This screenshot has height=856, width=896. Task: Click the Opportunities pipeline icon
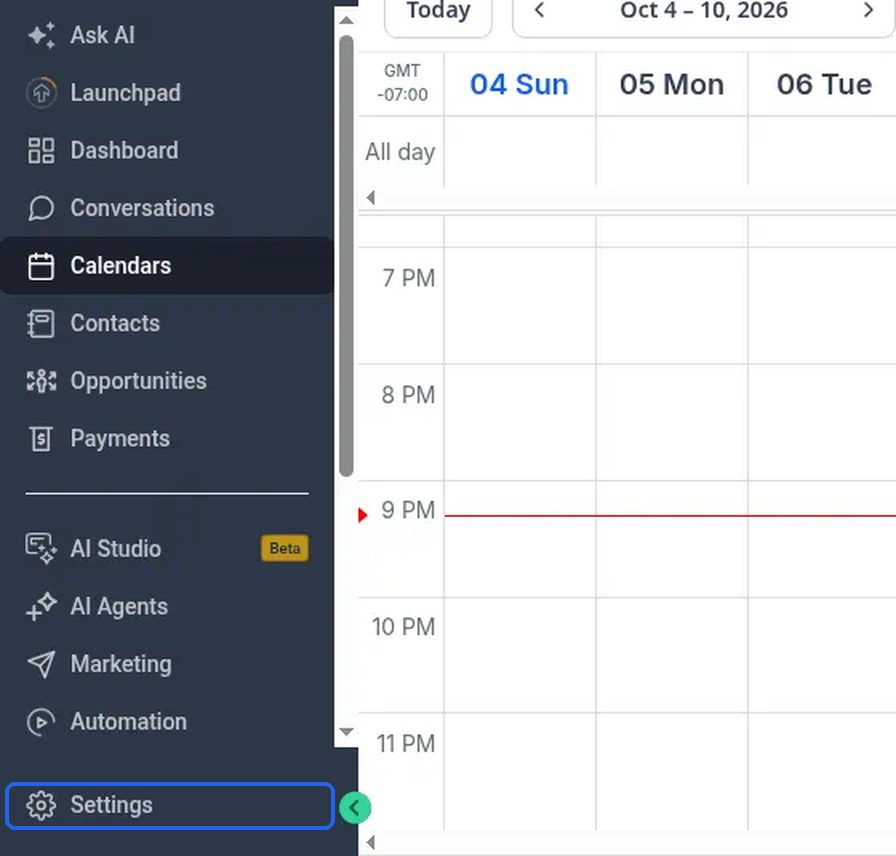click(41, 381)
